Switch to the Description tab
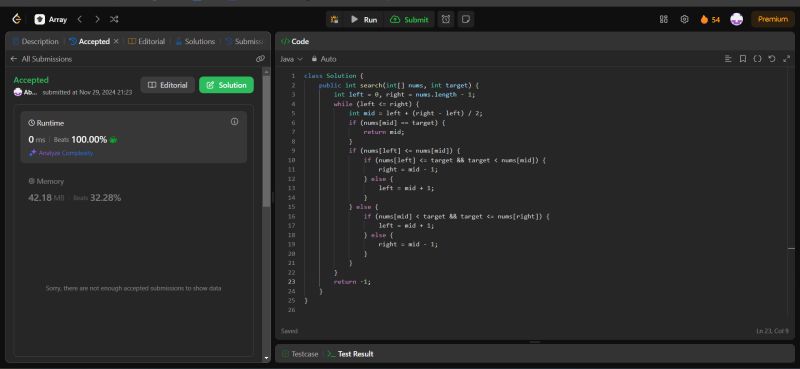Viewport: 800px width, 369px height. click(35, 41)
